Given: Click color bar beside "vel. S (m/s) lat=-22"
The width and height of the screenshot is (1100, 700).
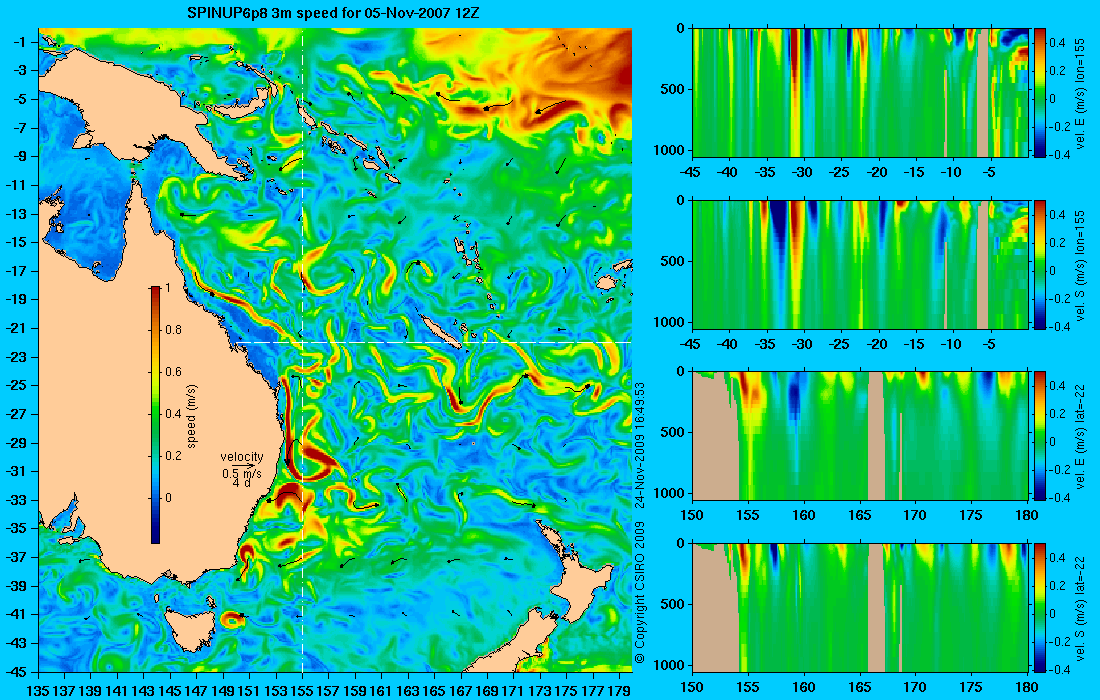Looking at the screenshot, I should tap(1039, 607).
